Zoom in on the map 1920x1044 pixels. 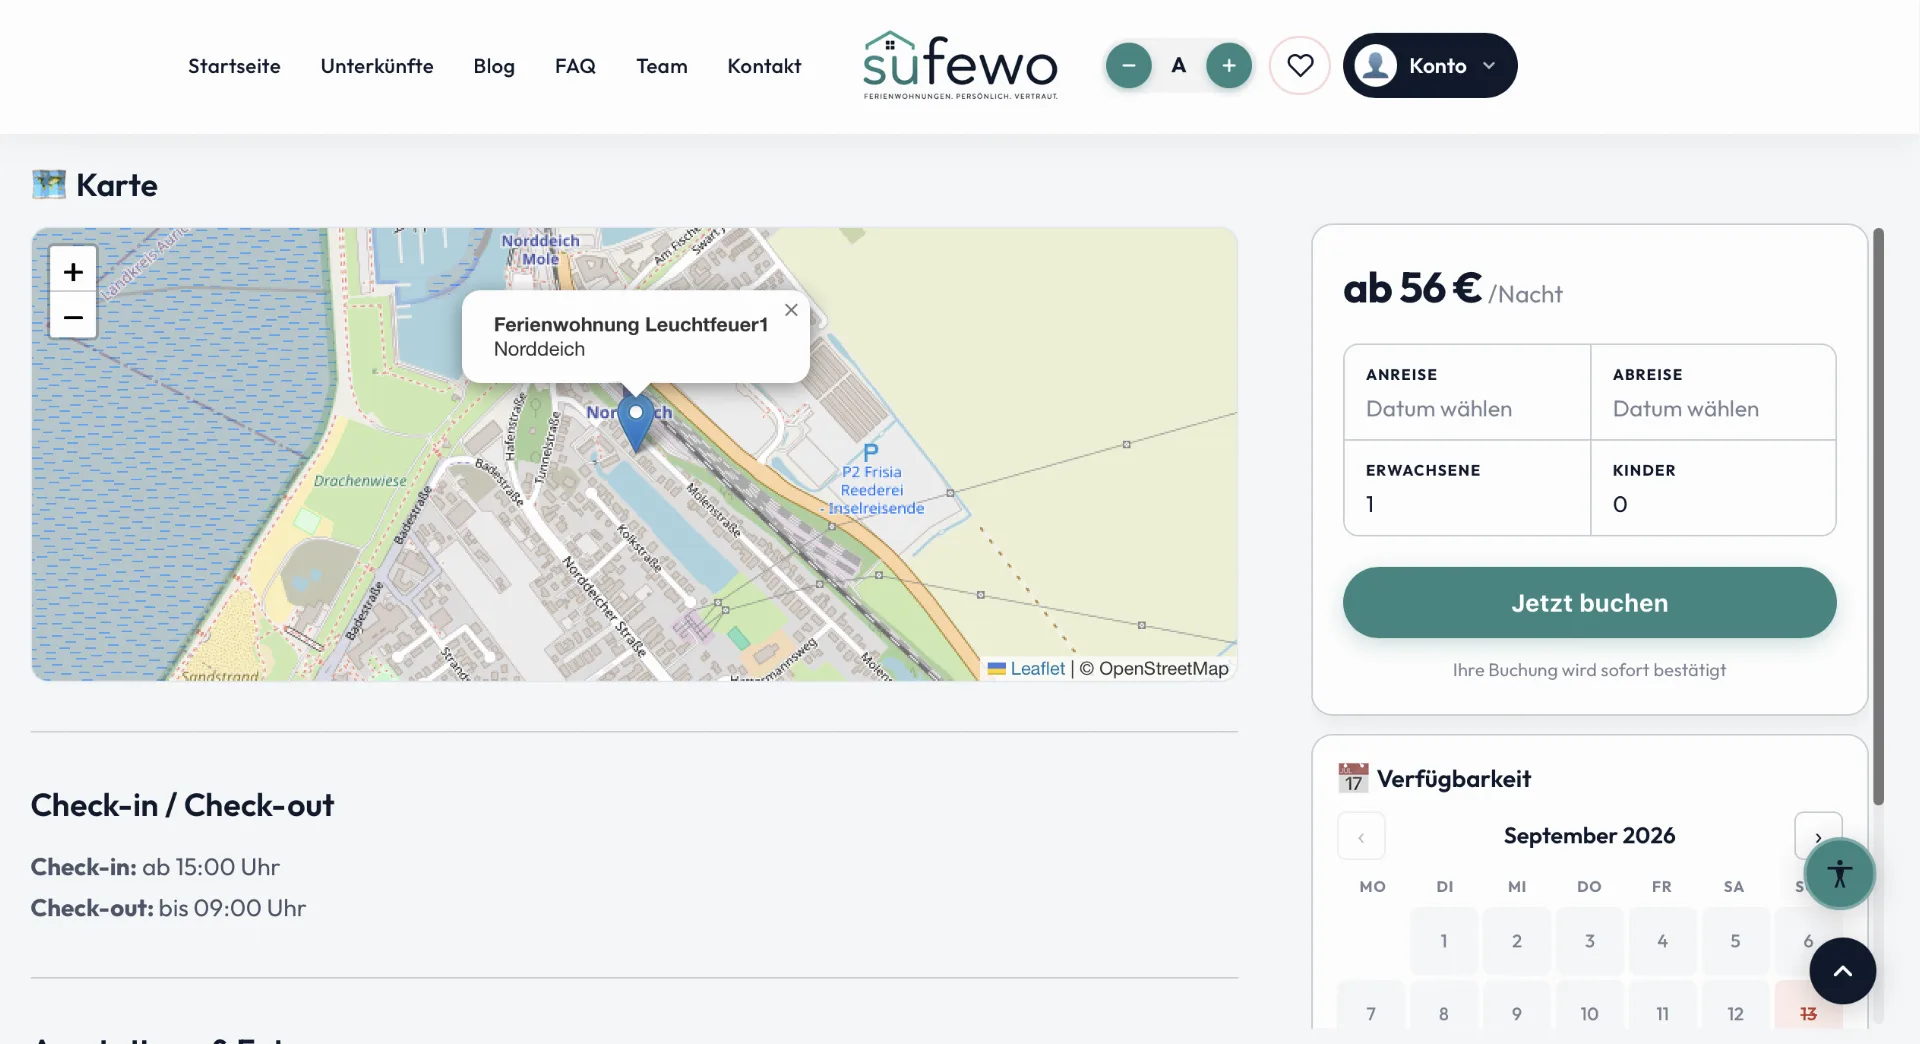pyautogui.click(x=73, y=271)
